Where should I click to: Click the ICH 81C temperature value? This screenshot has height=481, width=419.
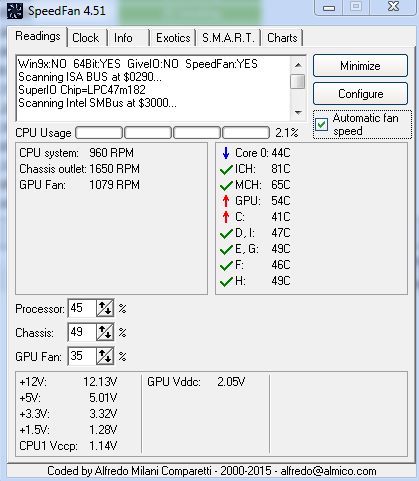281,169
